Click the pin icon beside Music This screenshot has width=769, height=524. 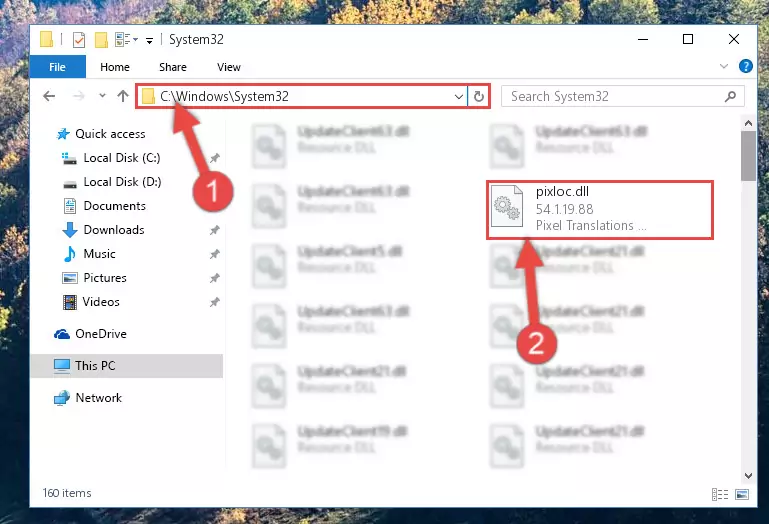(x=214, y=254)
